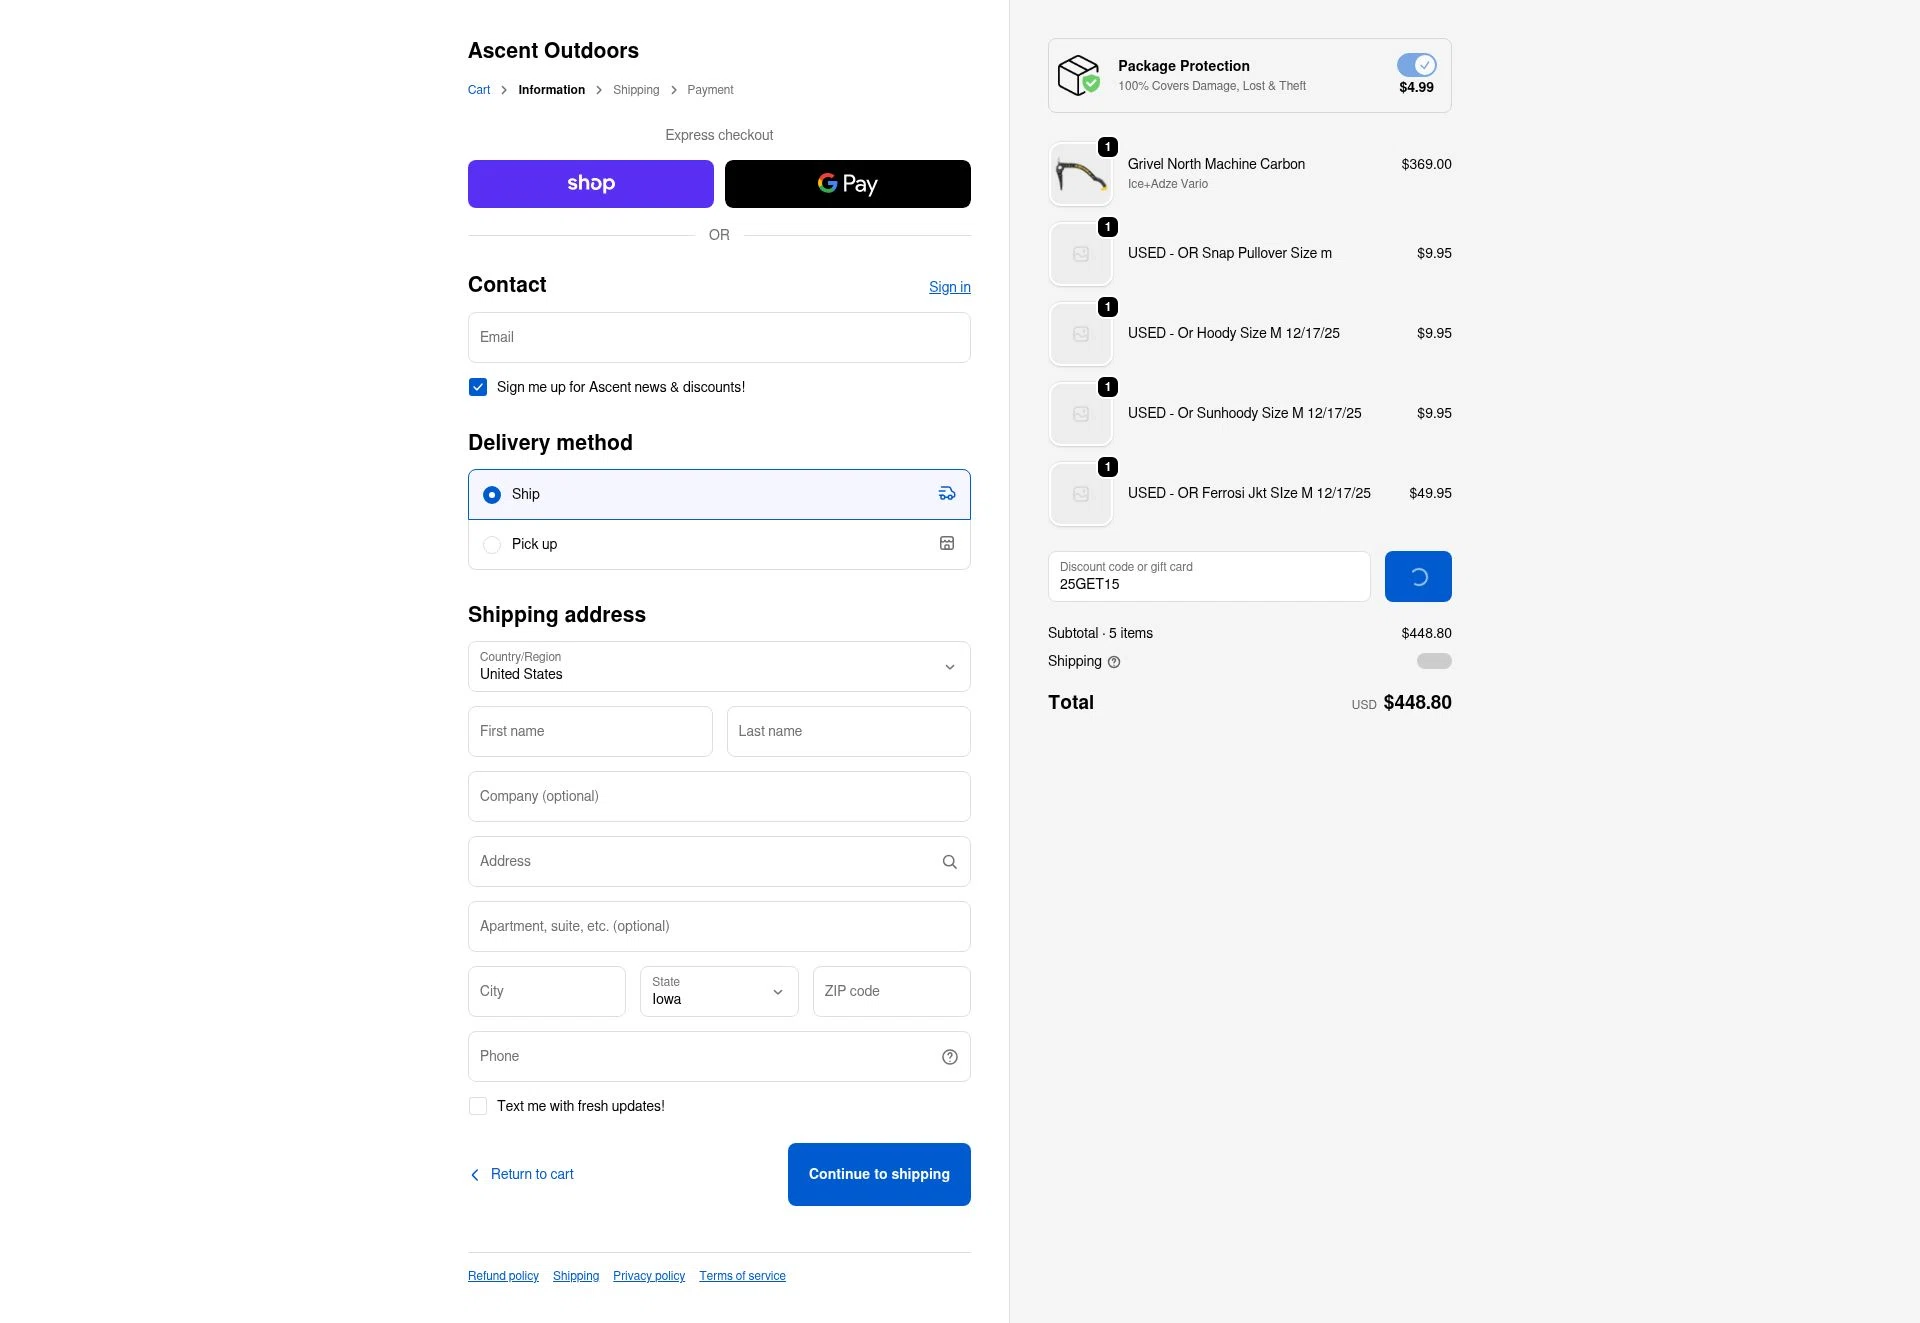
Task: Navigate back using the Cart breadcrumb
Action: pyautogui.click(x=479, y=89)
